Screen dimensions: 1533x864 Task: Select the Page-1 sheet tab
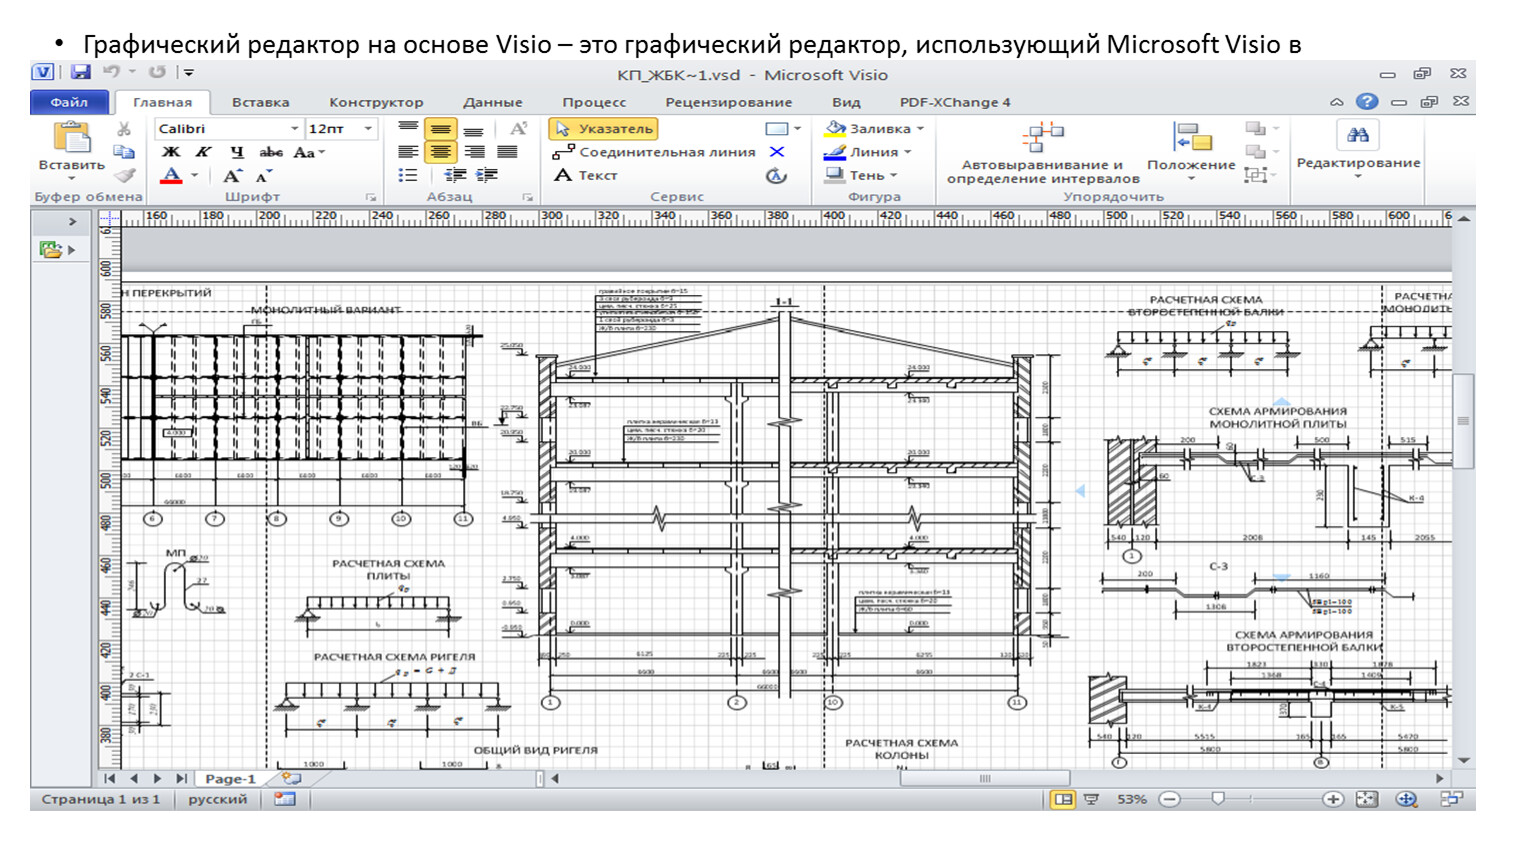pos(230,779)
